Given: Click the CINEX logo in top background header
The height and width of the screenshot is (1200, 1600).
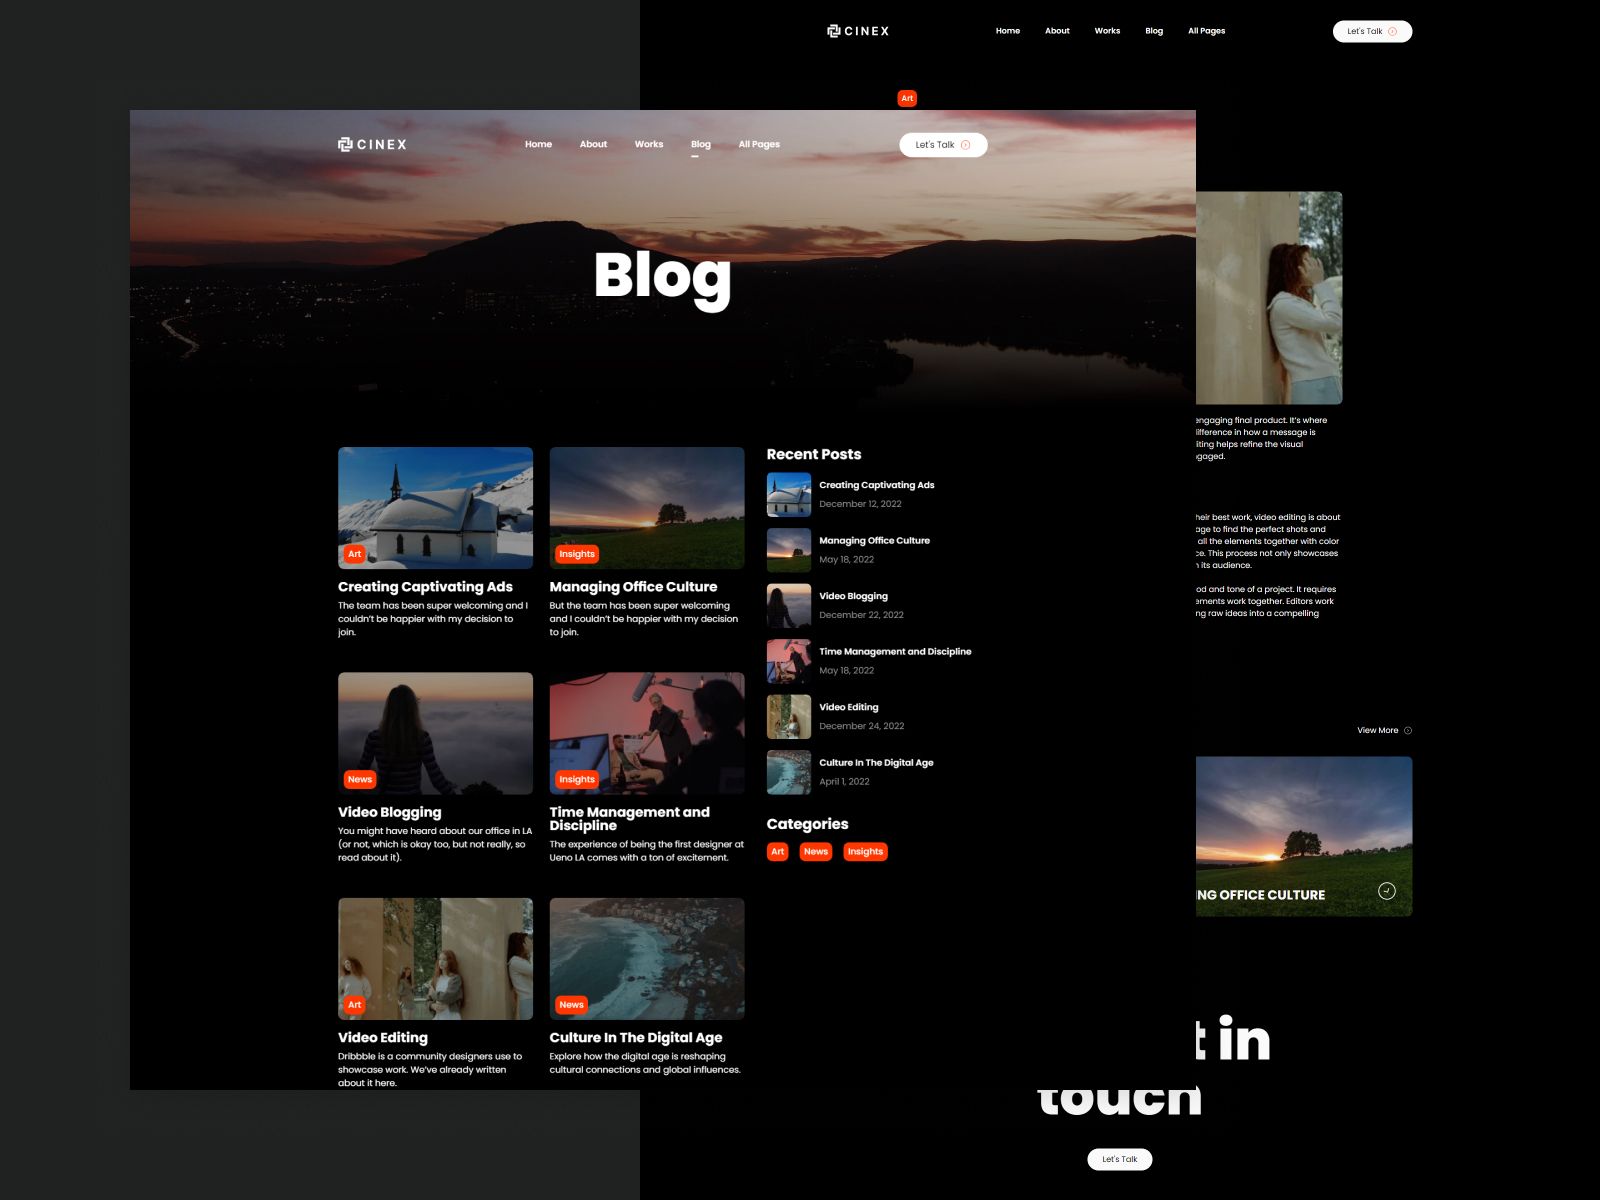Looking at the screenshot, I should pyautogui.click(x=858, y=31).
